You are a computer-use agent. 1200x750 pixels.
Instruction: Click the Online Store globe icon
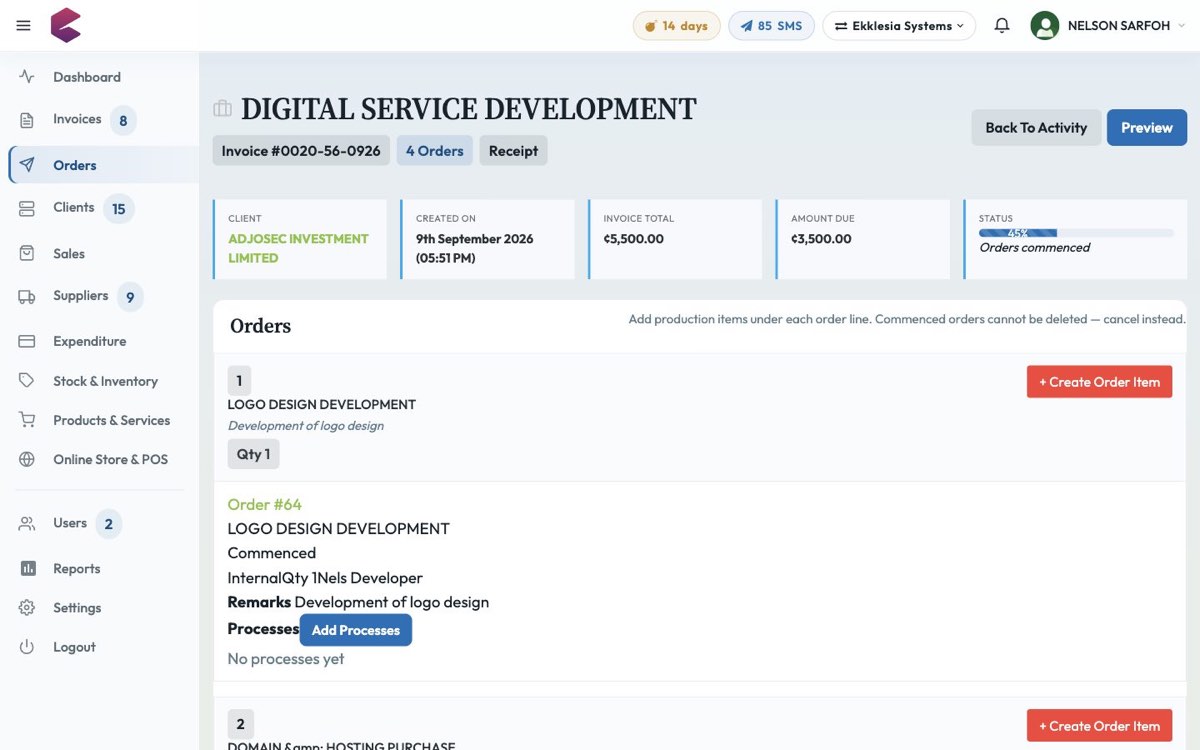[27, 460]
